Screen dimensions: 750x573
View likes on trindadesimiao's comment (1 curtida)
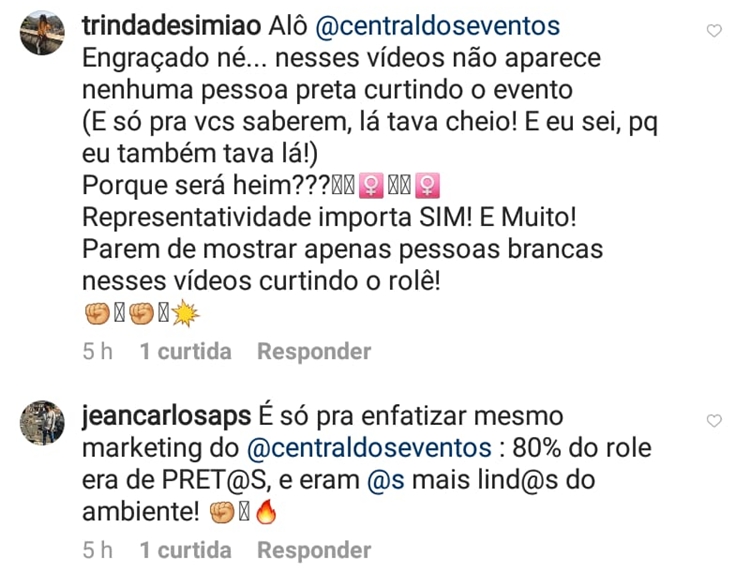(x=186, y=352)
